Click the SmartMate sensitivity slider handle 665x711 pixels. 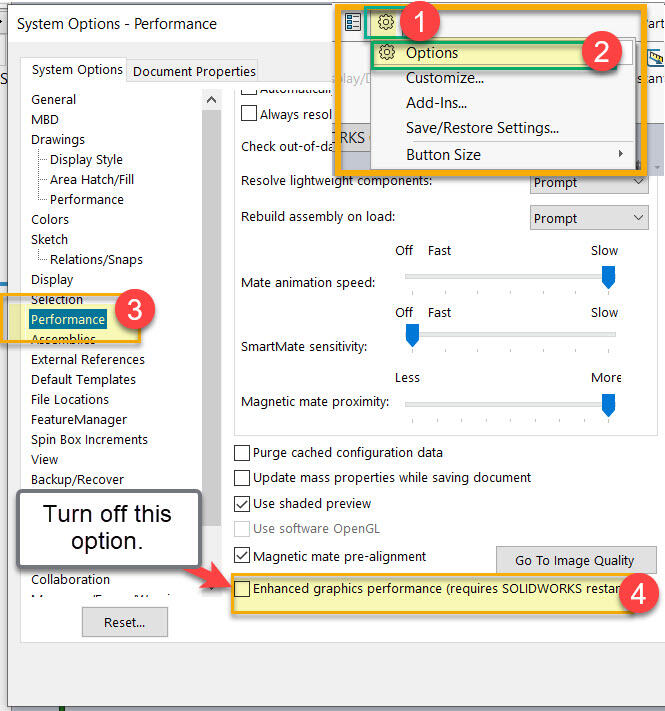click(411, 338)
